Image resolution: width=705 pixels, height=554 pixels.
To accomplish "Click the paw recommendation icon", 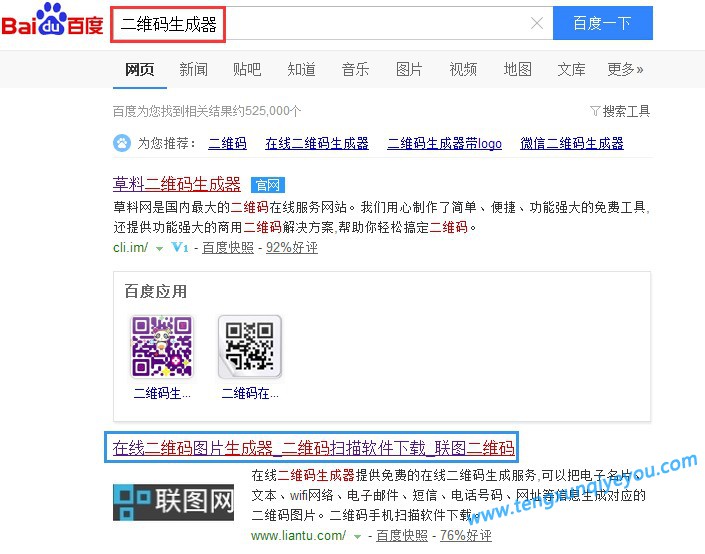I will pyautogui.click(x=121, y=143).
